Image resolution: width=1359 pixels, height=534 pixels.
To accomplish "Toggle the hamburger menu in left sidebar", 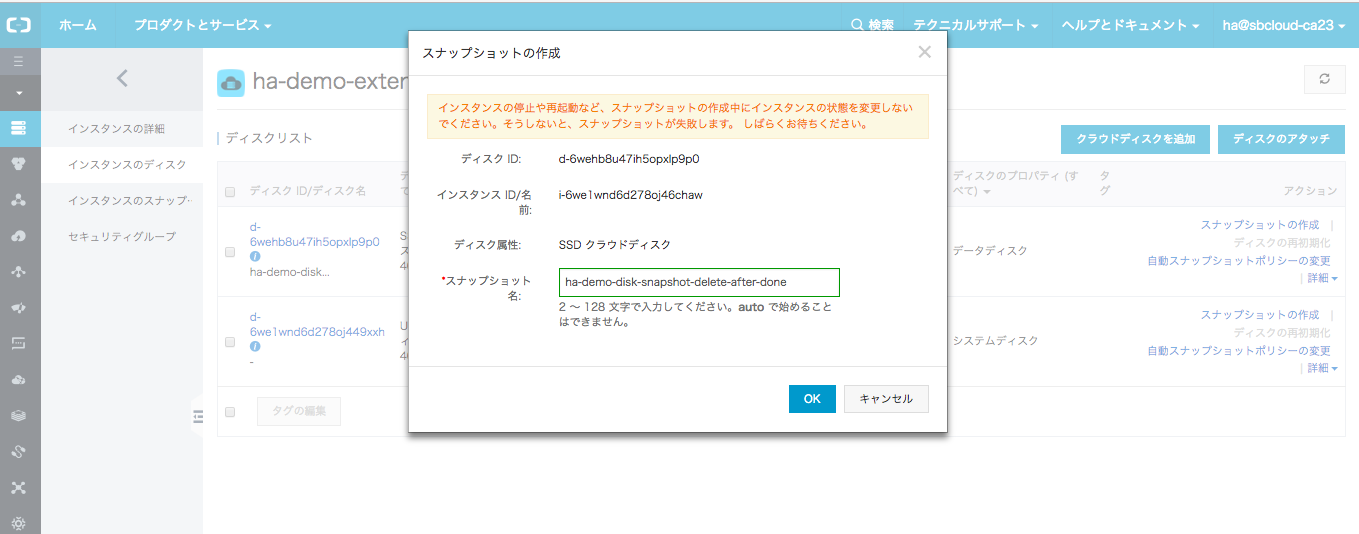I will pyautogui.click(x=19, y=62).
